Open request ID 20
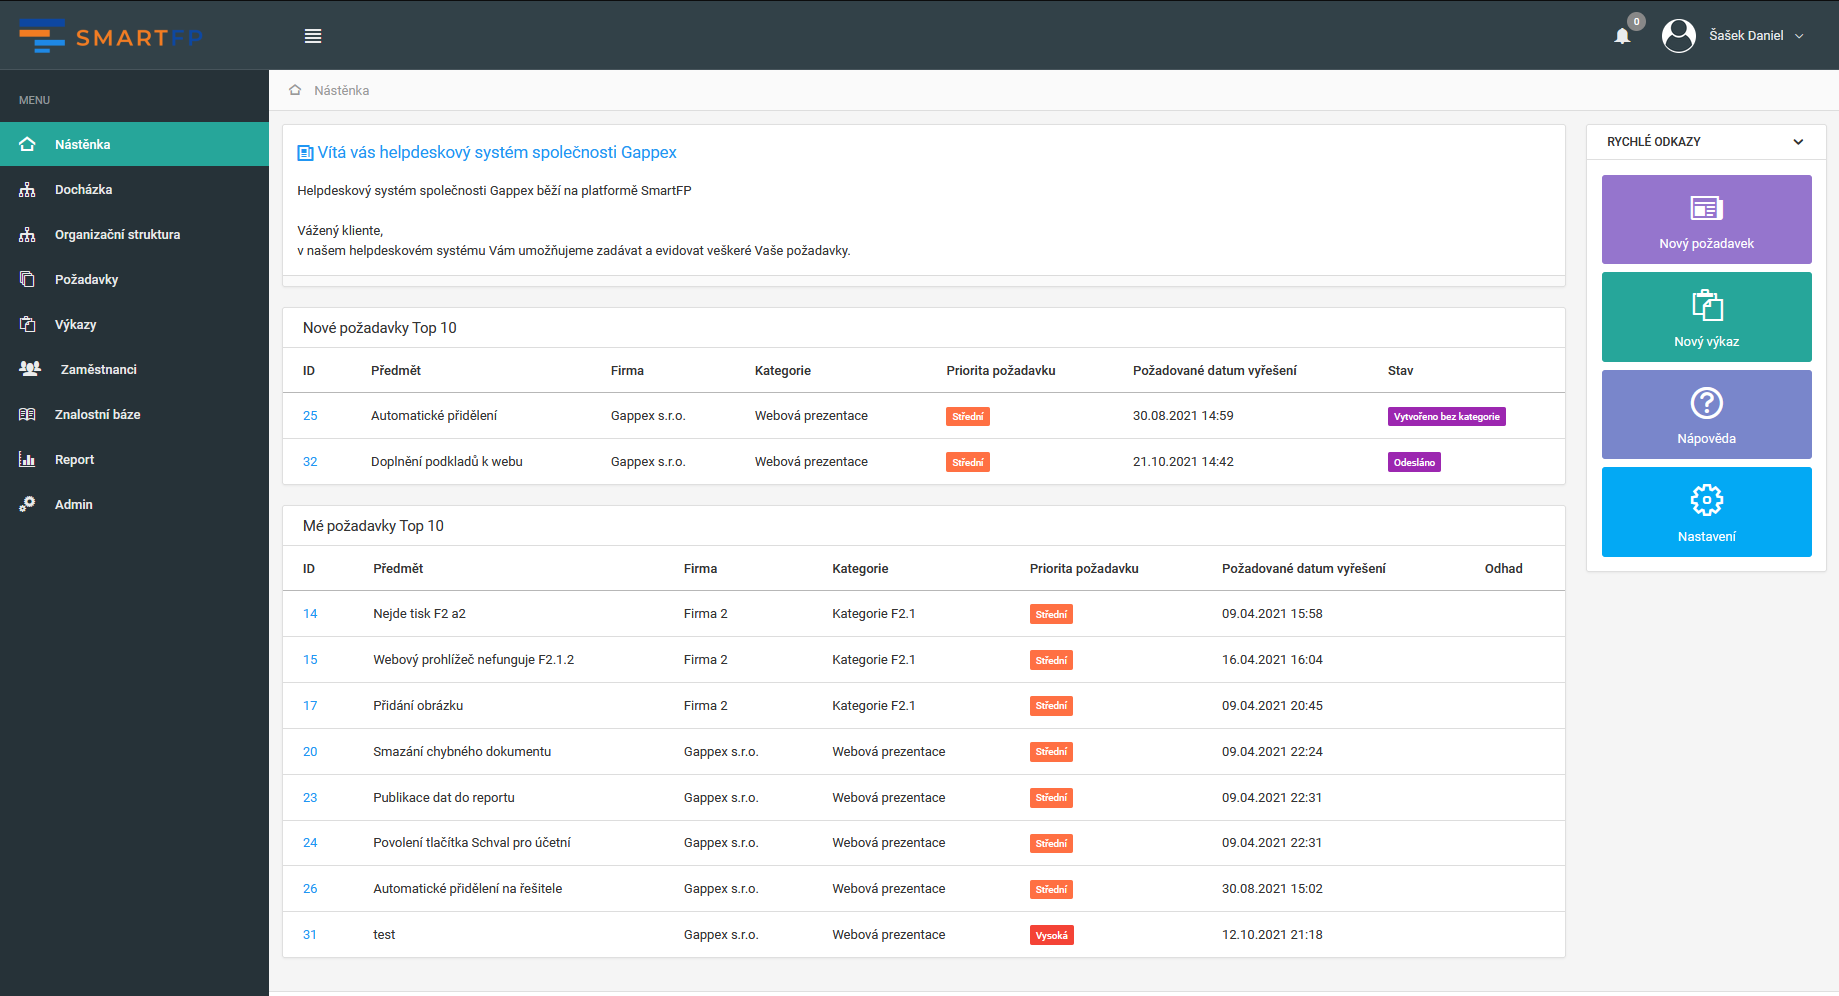This screenshot has width=1839, height=996. 310,752
